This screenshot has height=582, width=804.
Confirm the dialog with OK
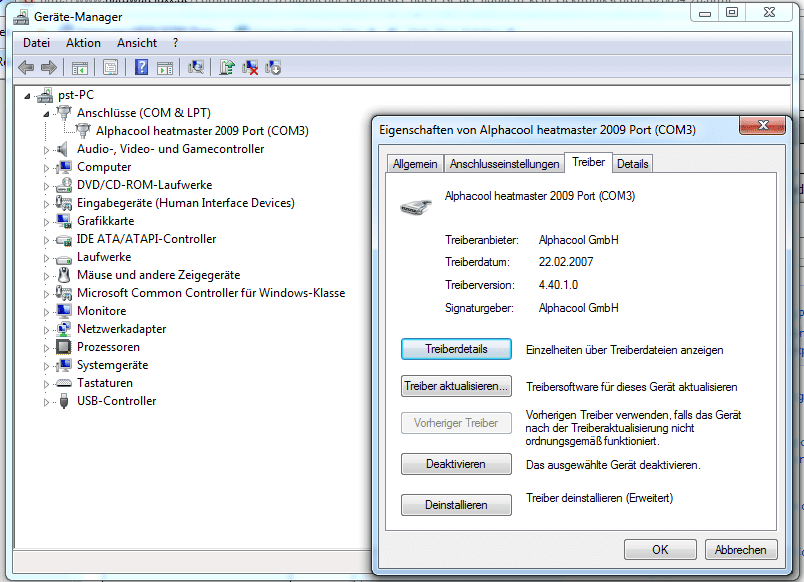(x=660, y=550)
